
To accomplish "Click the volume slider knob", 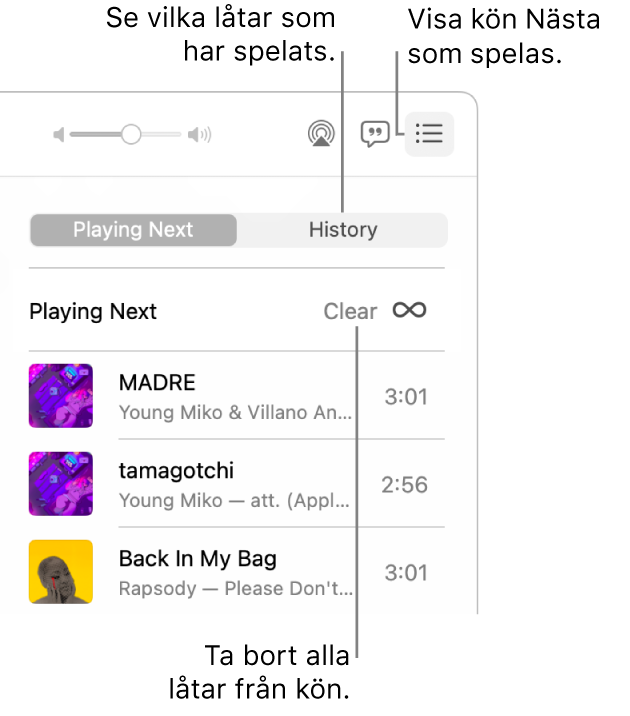I will 130,135.
